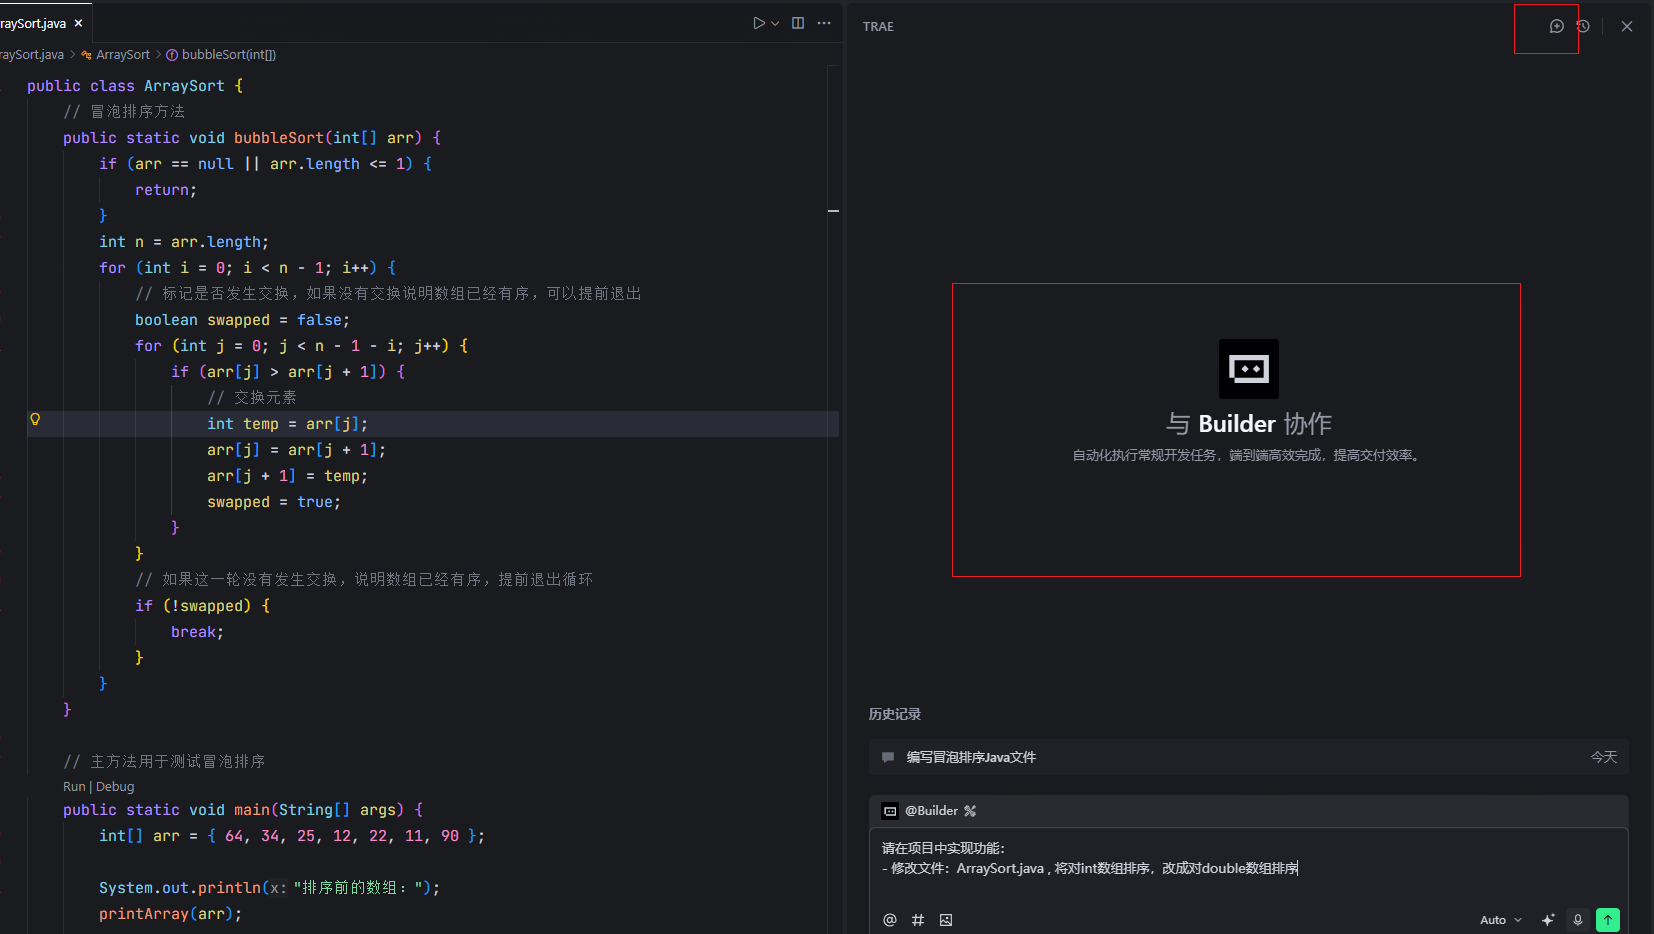
Task: Click the System.out.println line
Action: click(x=270, y=888)
